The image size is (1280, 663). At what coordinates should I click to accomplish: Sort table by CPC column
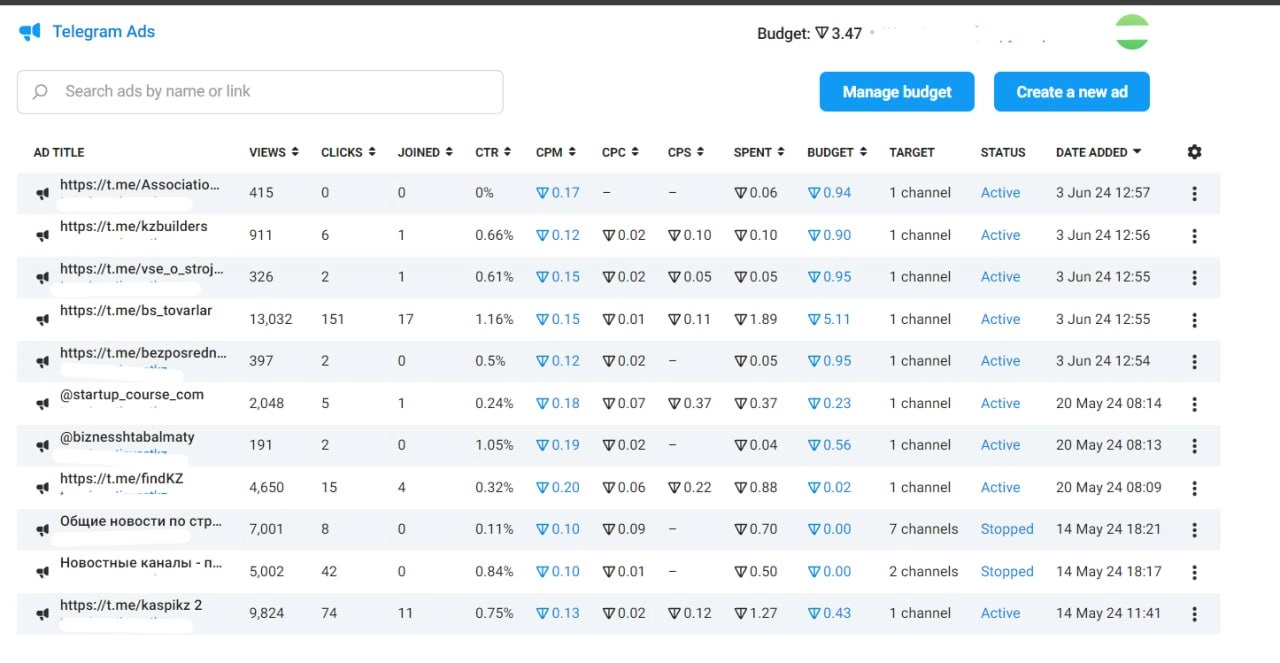[620, 152]
